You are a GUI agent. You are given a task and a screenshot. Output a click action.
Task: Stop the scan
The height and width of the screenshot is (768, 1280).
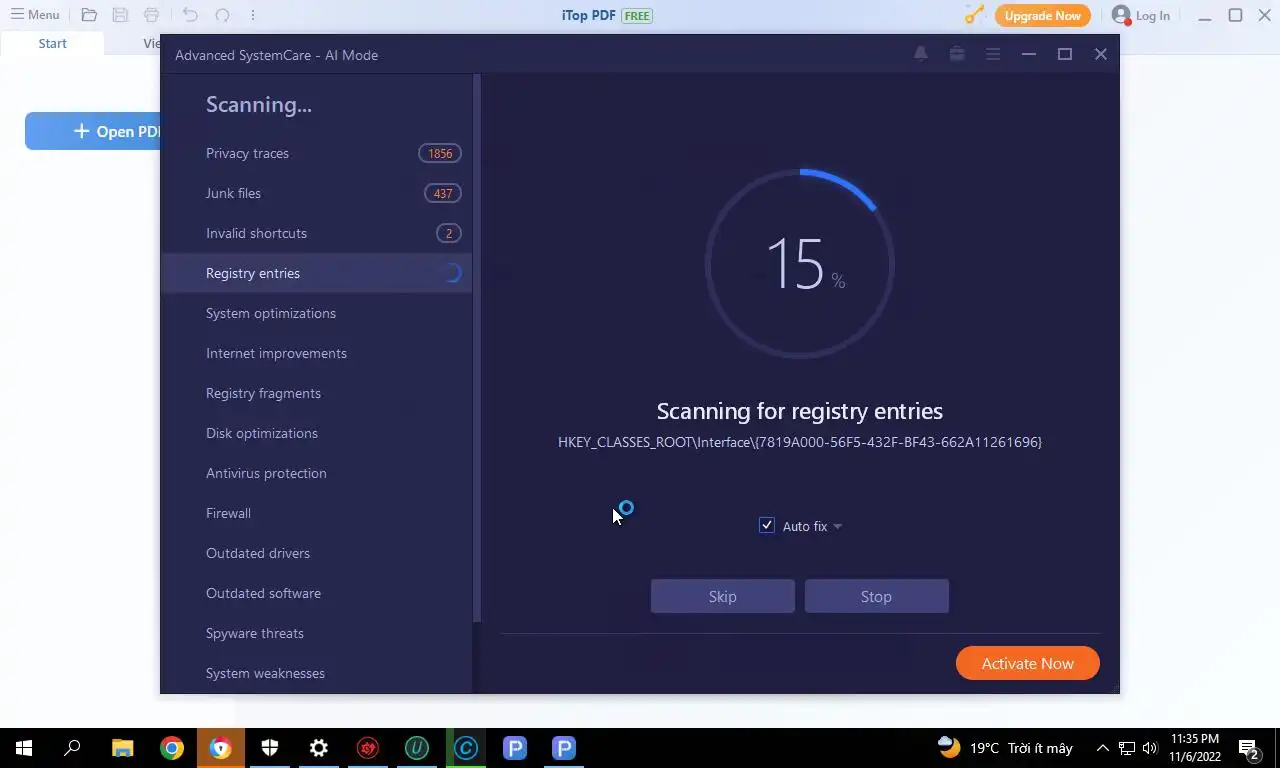(x=877, y=596)
